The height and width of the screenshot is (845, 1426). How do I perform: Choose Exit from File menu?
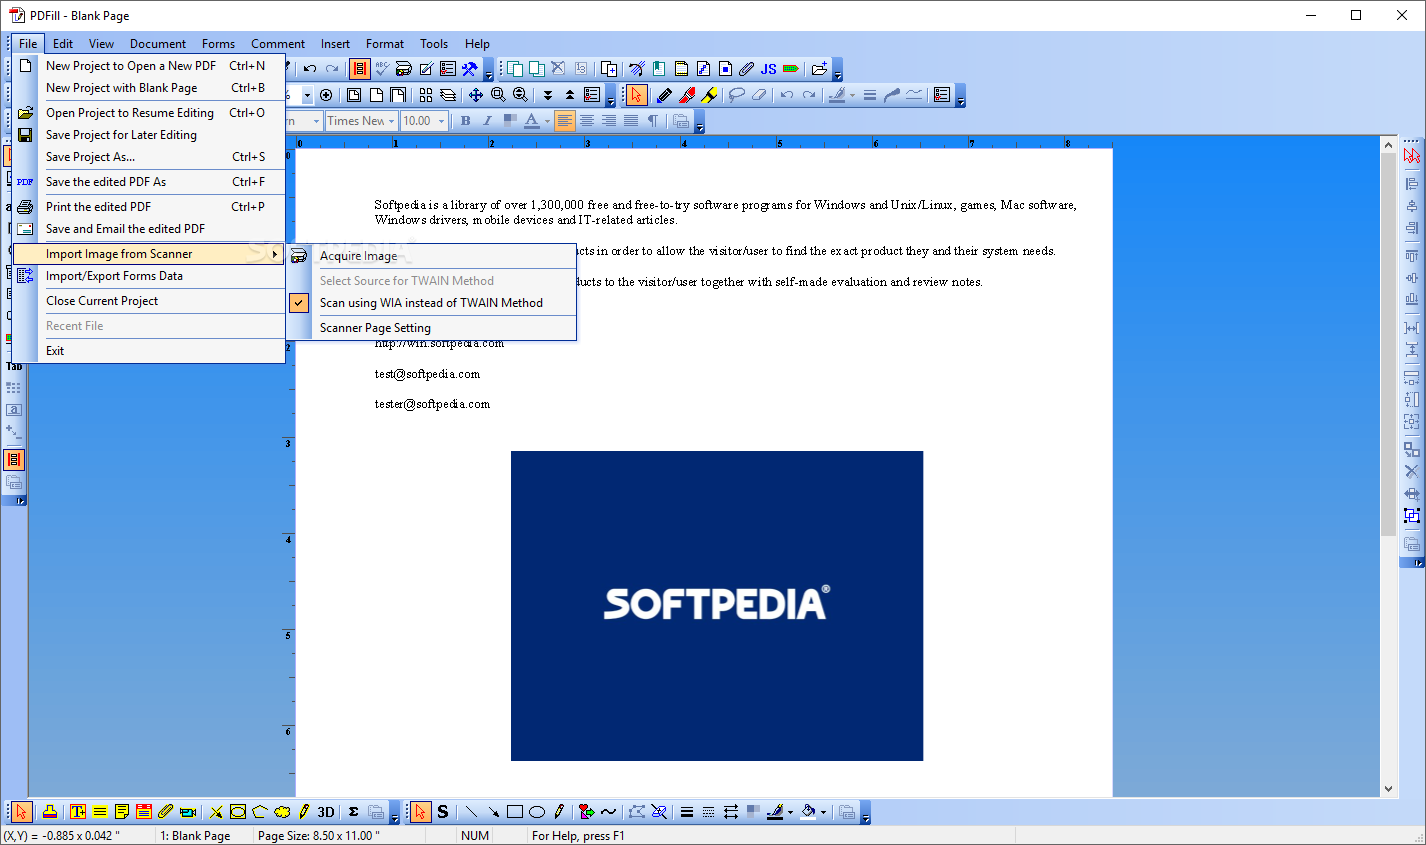click(x=149, y=351)
